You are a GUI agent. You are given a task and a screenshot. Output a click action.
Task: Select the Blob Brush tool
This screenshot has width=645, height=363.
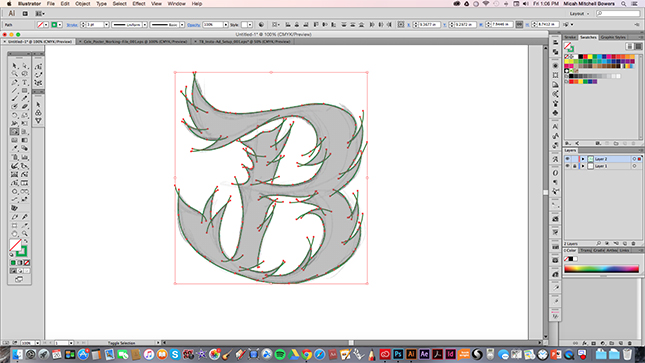pos(15,107)
